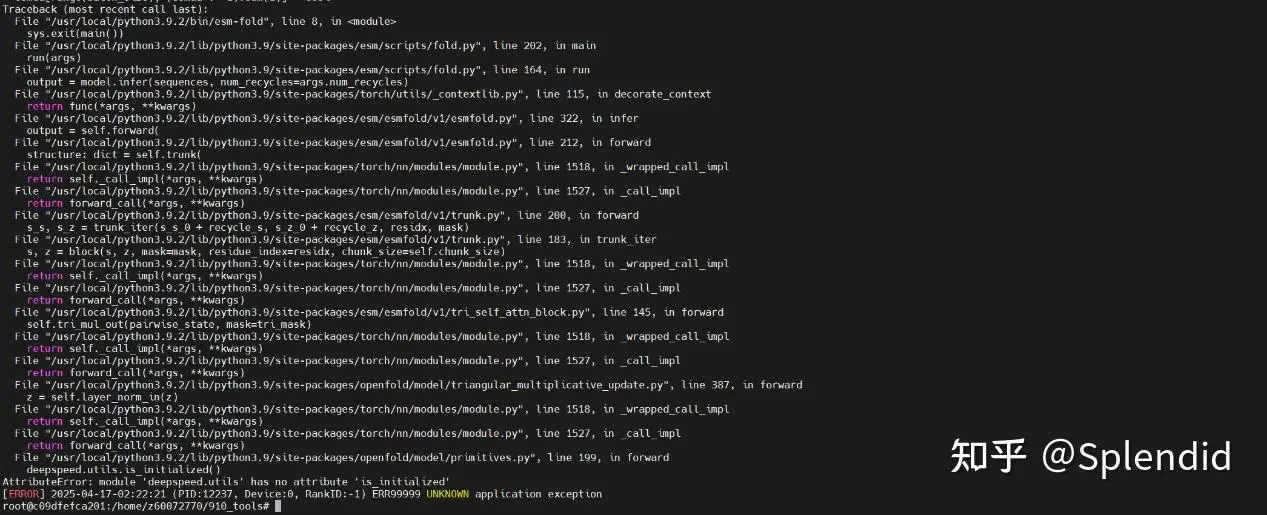1267x515 pixels.
Task: Click the red ERROR tag
Action: tap(21, 494)
